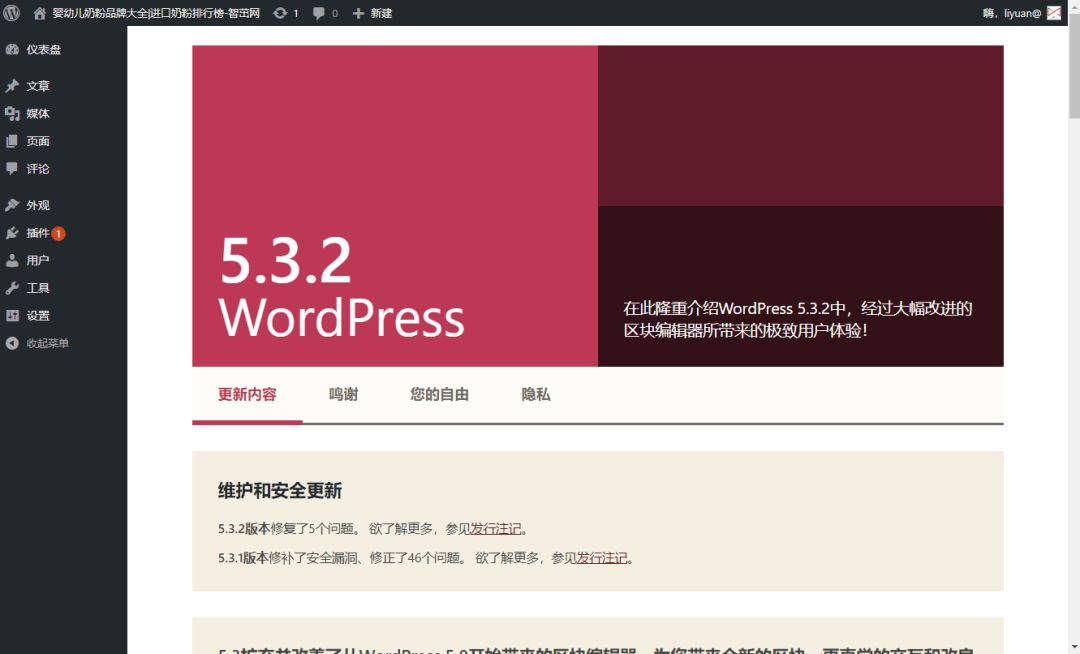Click the 插件 plugin icon

pos(12,233)
